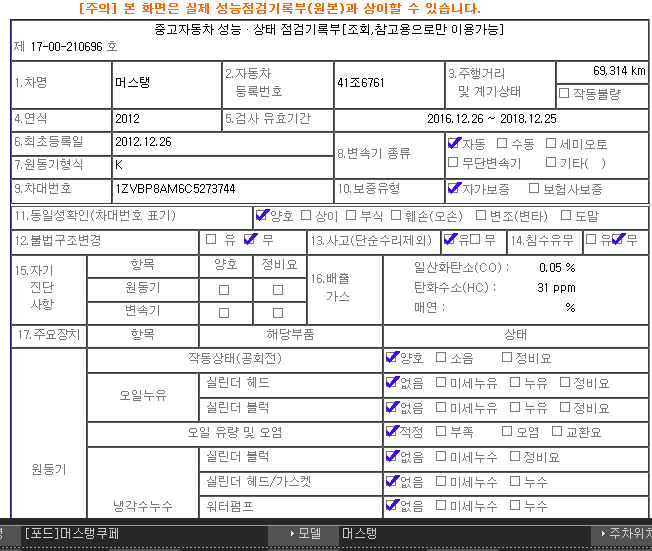This screenshot has width=652, height=551.
Task: Check 양호 box for 원동기 self-diagnosis
Action: click(224, 290)
